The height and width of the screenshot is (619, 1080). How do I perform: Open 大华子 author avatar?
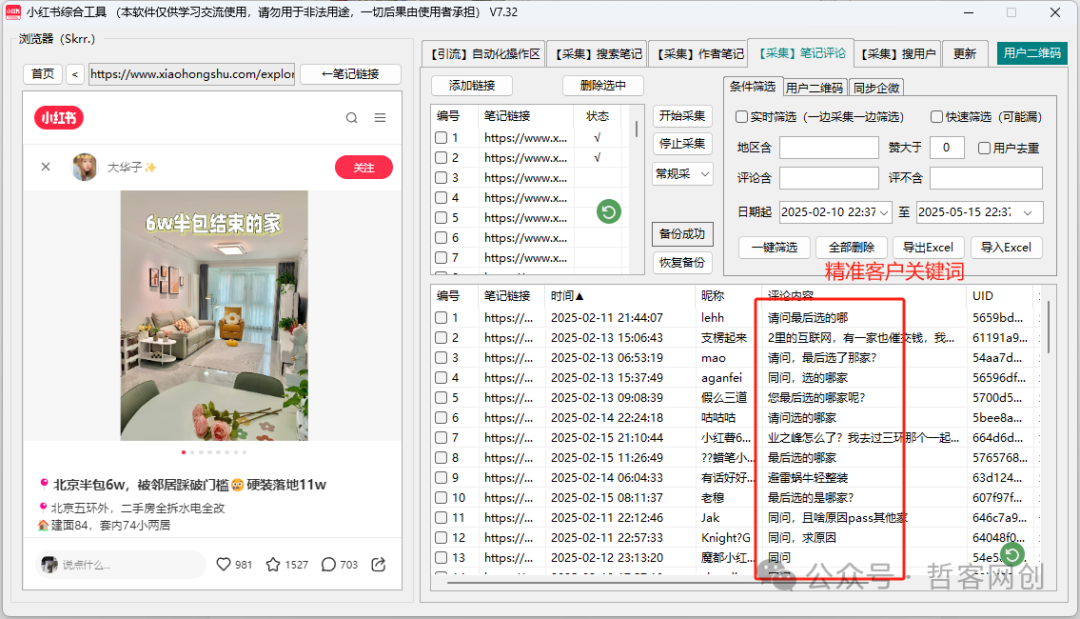tap(85, 167)
